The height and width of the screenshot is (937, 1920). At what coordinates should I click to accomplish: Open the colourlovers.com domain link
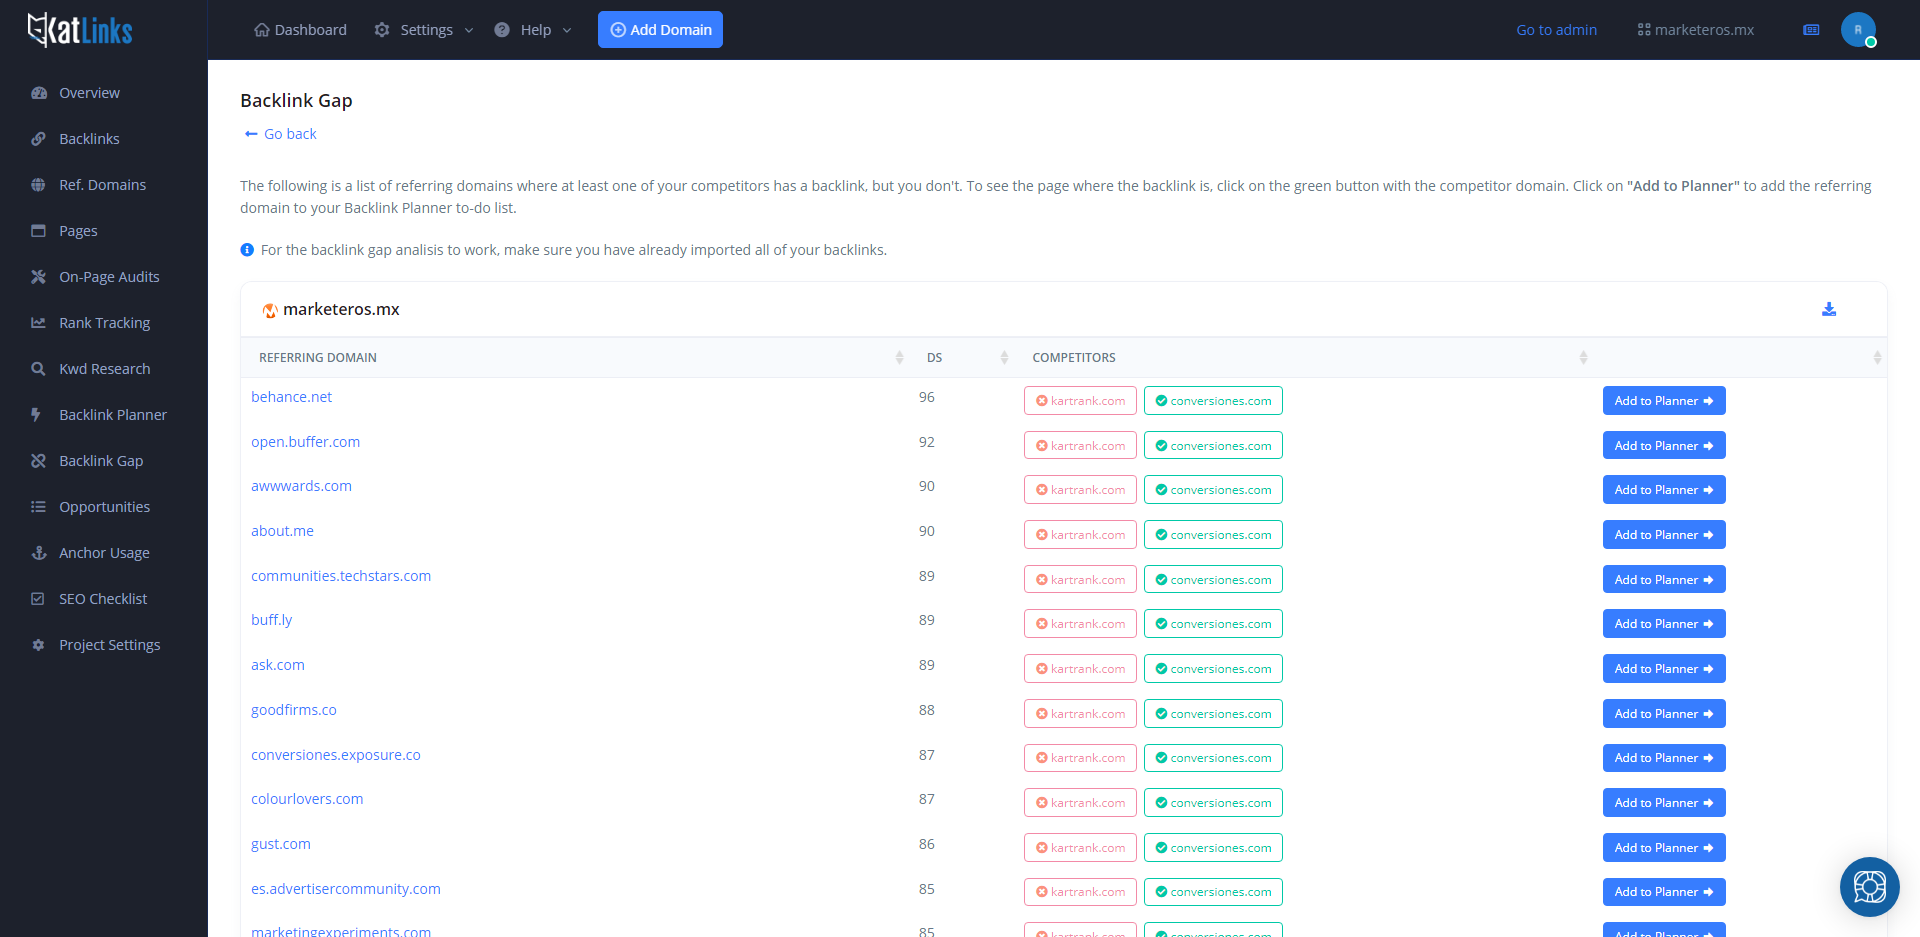[x=307, y=799]
